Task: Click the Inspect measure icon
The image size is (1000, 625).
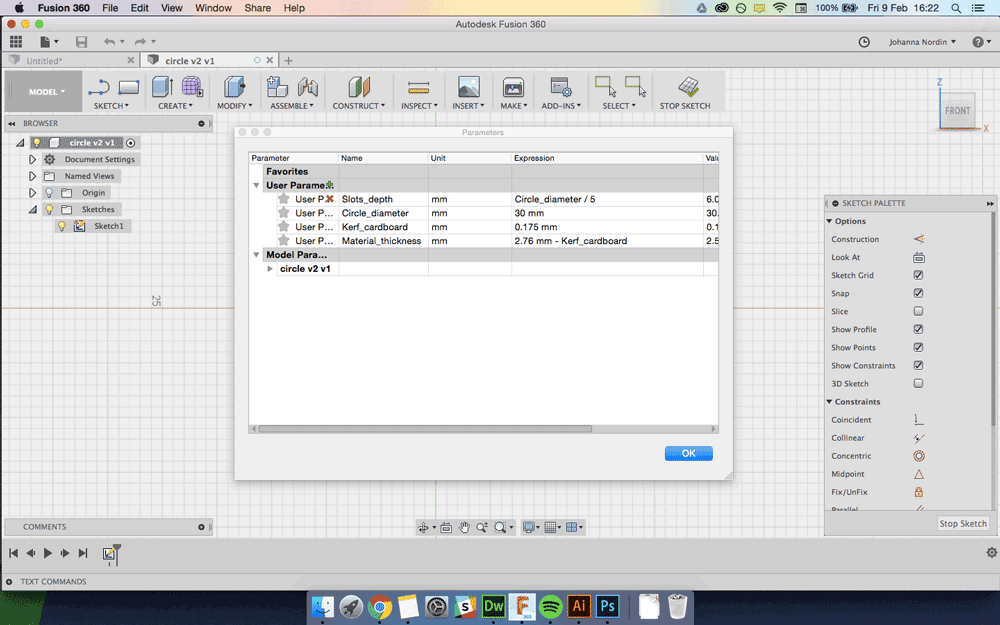Action: point(418,87)
